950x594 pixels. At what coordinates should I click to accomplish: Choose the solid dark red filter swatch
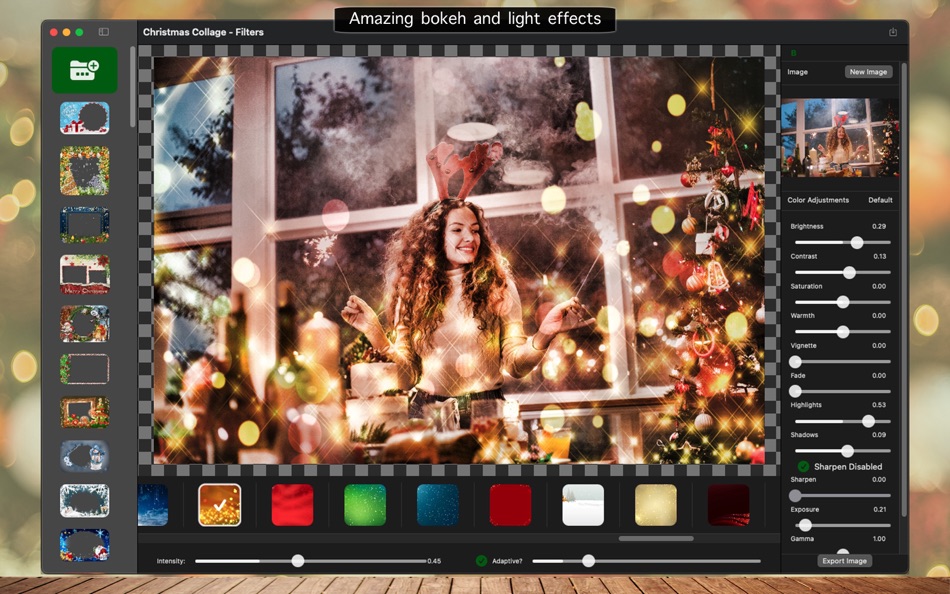tap(510, 504)
